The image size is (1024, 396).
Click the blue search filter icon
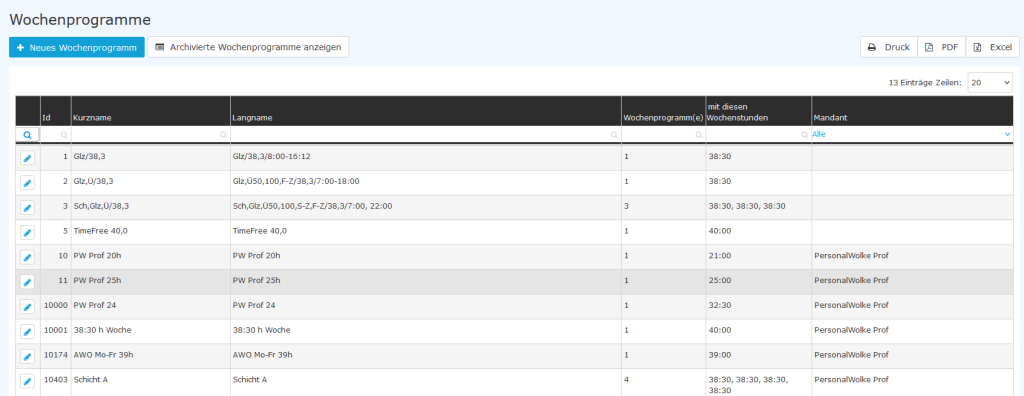[x=27, y=134]
